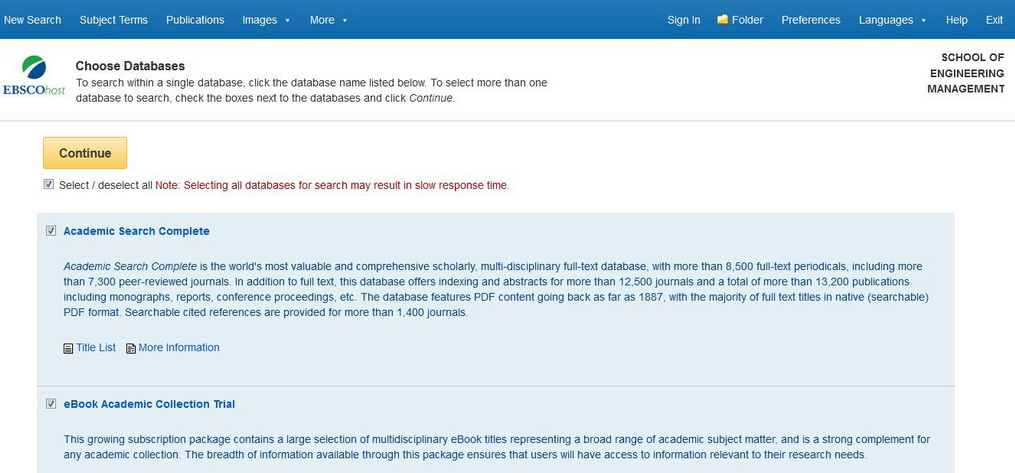Open the Academic Search Complete database link
The width and height of the screenshot is (1015, 473).
pos(136,231)
